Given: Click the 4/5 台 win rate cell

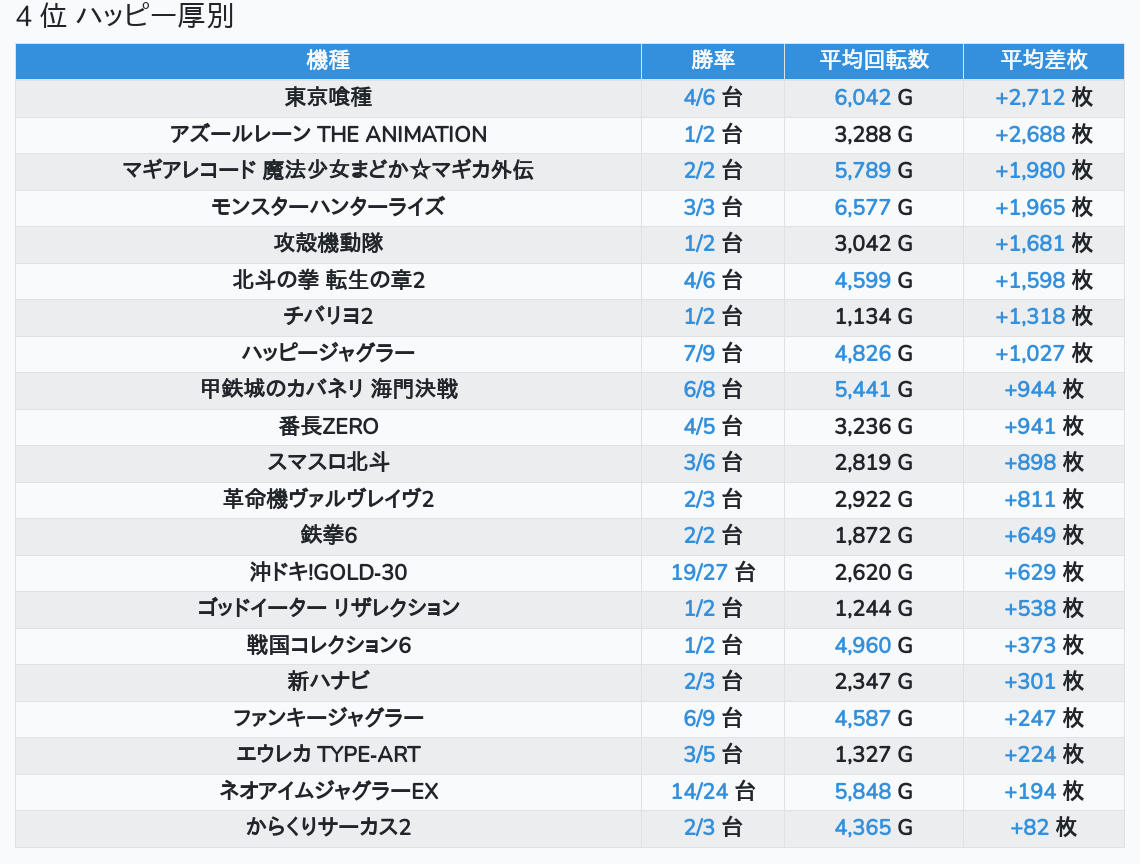Looking at the screenshot, I should 712,426.
